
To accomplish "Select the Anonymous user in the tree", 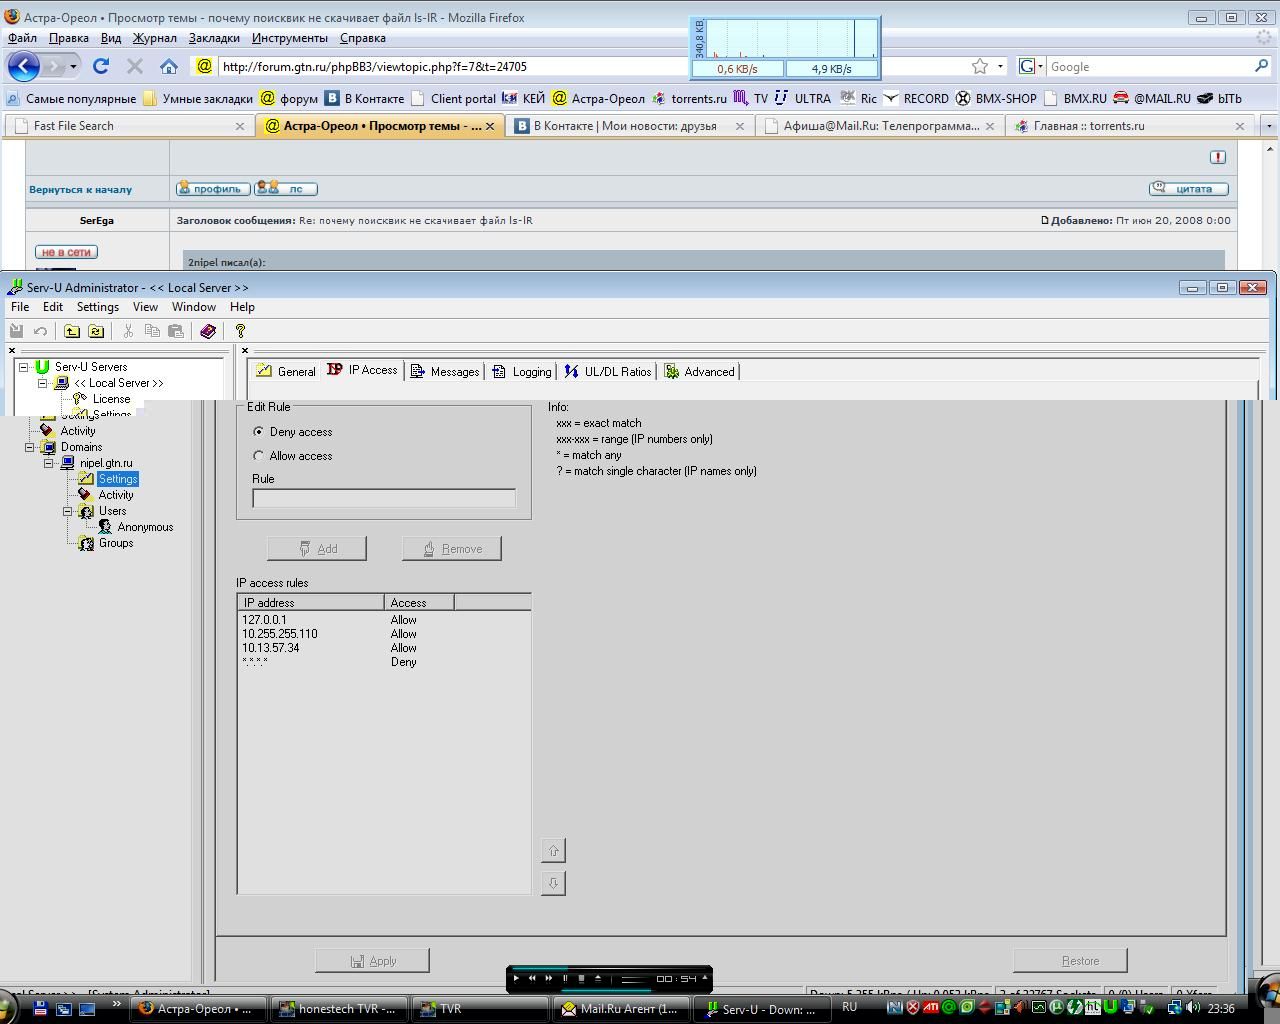I will (145, 527).
